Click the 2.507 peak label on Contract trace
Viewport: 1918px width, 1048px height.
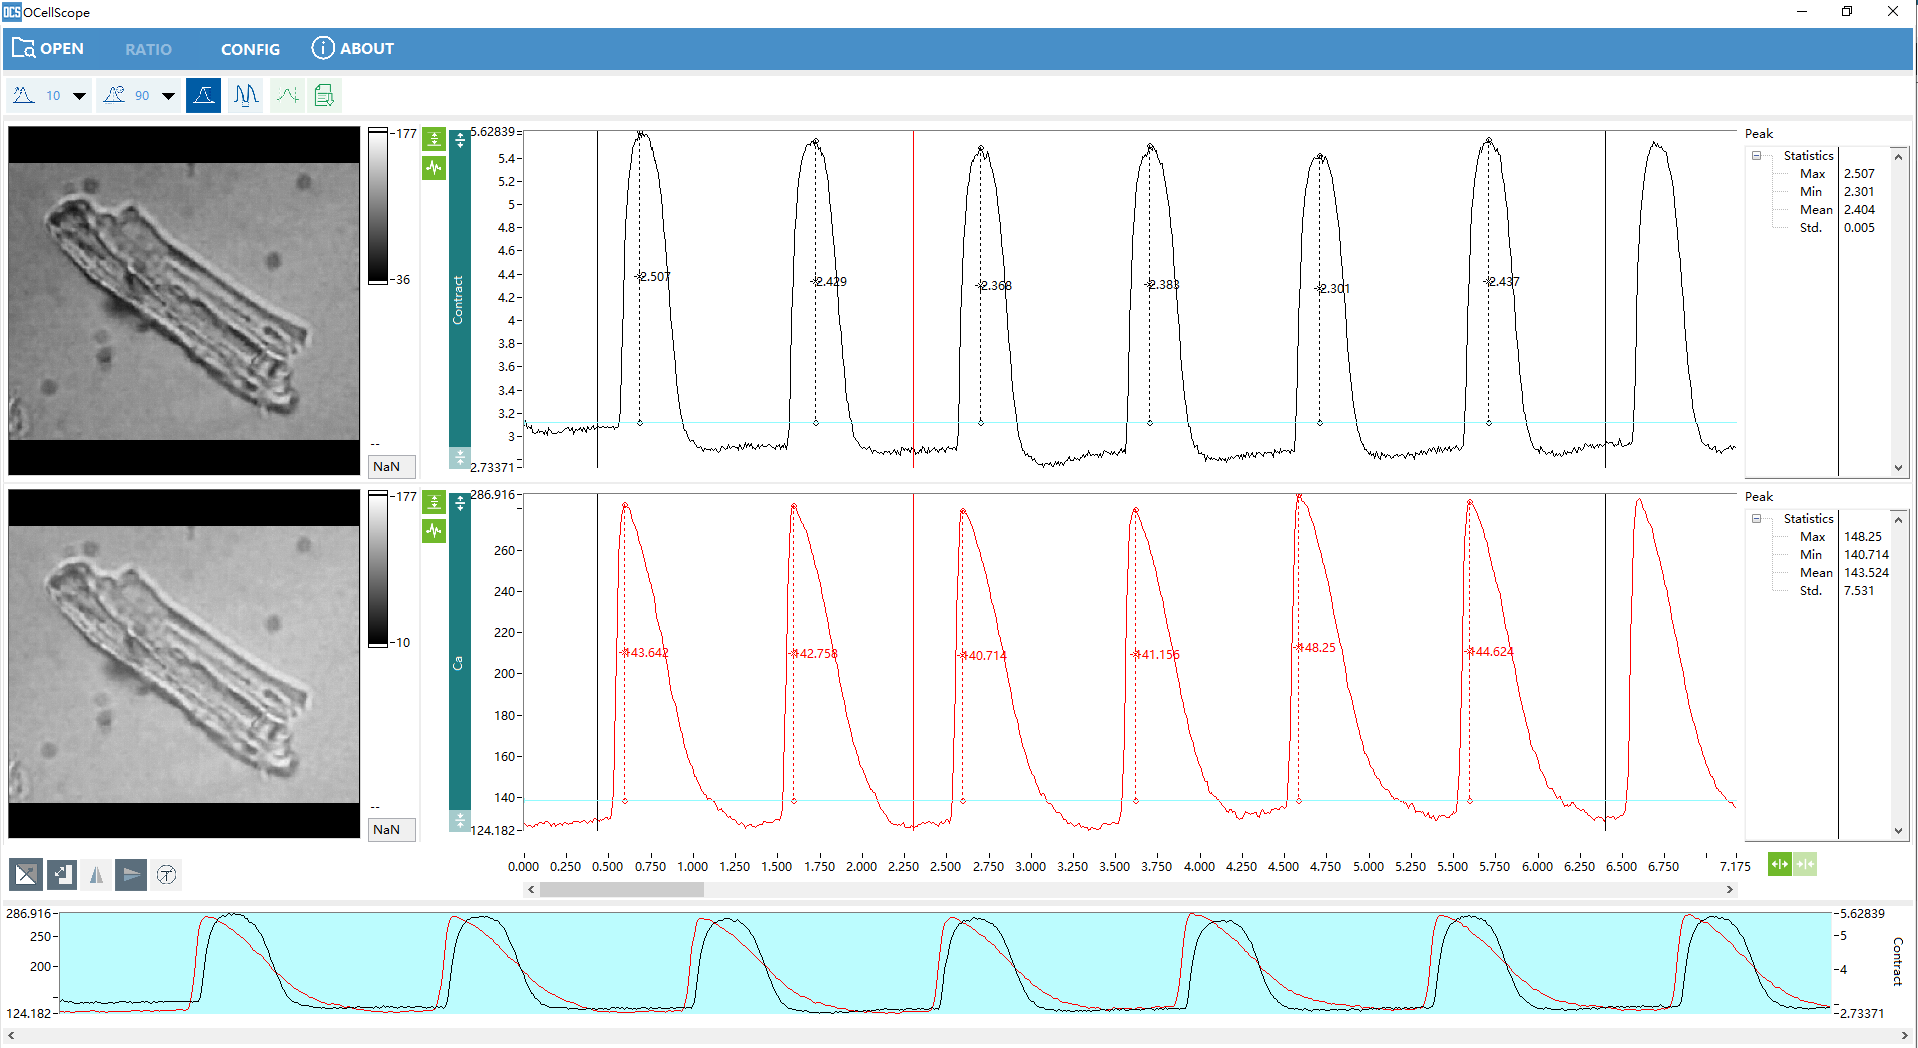point(655,277)
